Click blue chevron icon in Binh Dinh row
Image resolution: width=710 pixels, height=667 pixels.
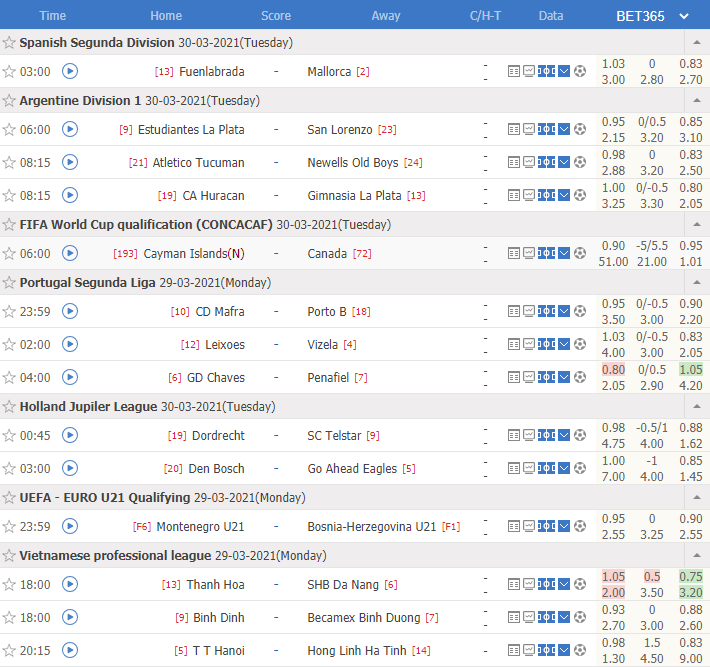pyautogui.click(x=564, y=617)
